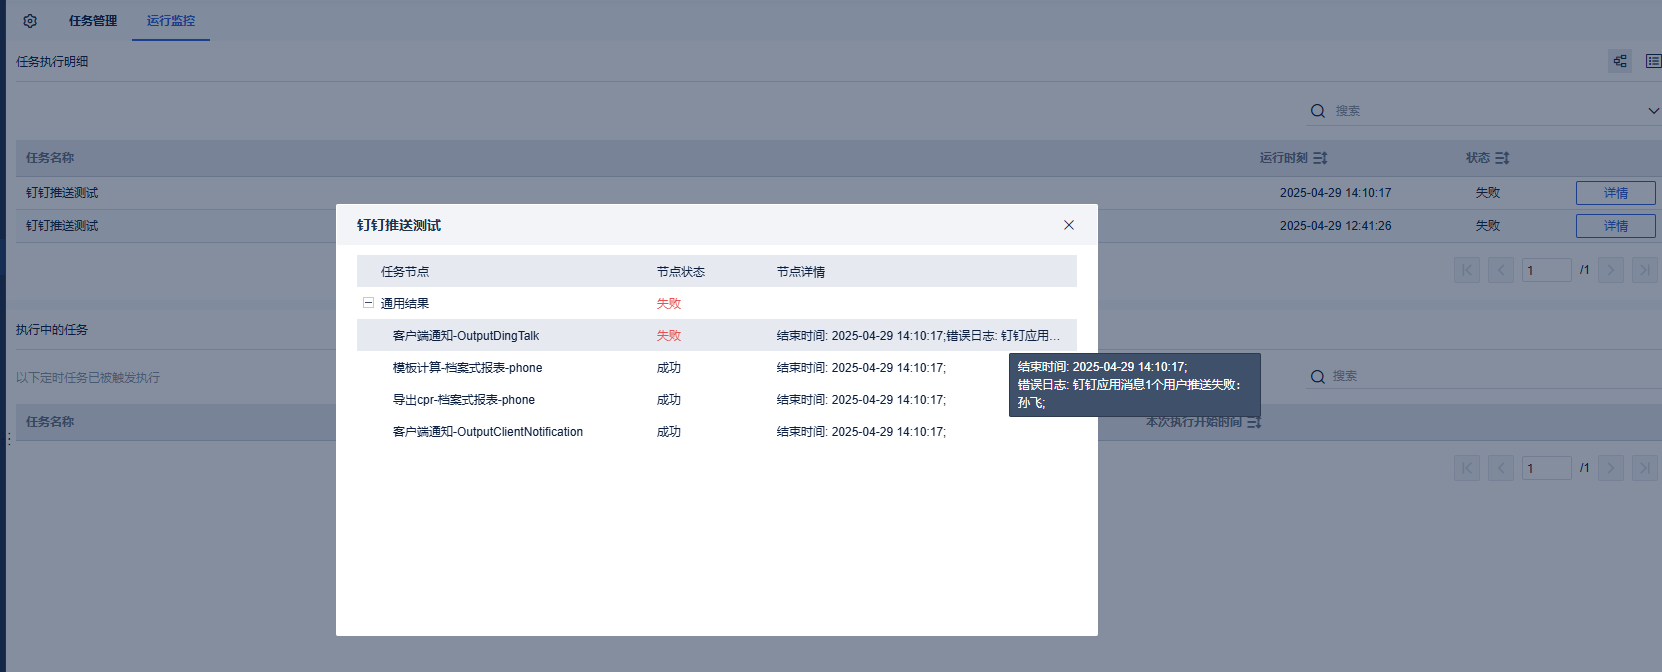Go to the first page in upper pagination

tap(1467, 270)
